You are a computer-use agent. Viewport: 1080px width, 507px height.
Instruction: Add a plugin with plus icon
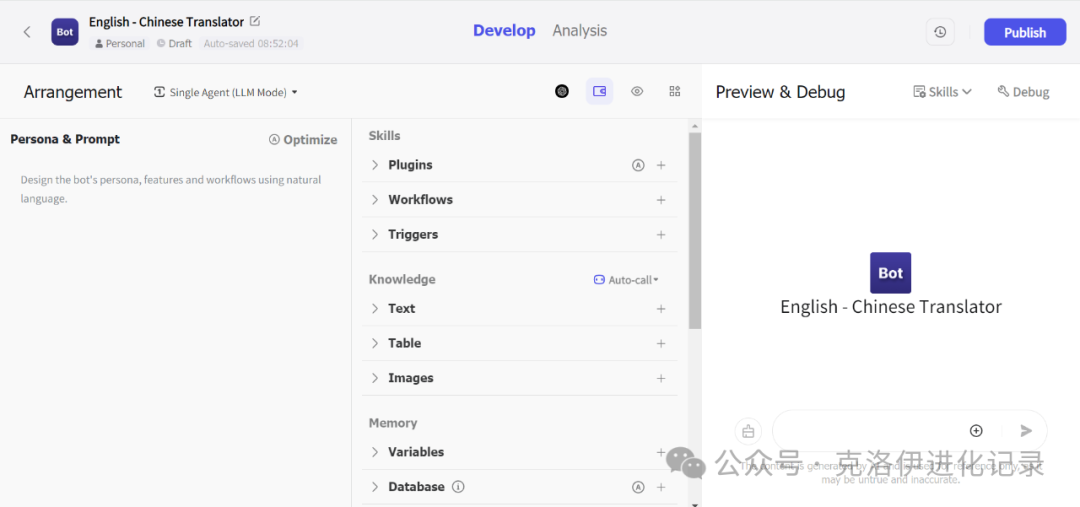661,165
